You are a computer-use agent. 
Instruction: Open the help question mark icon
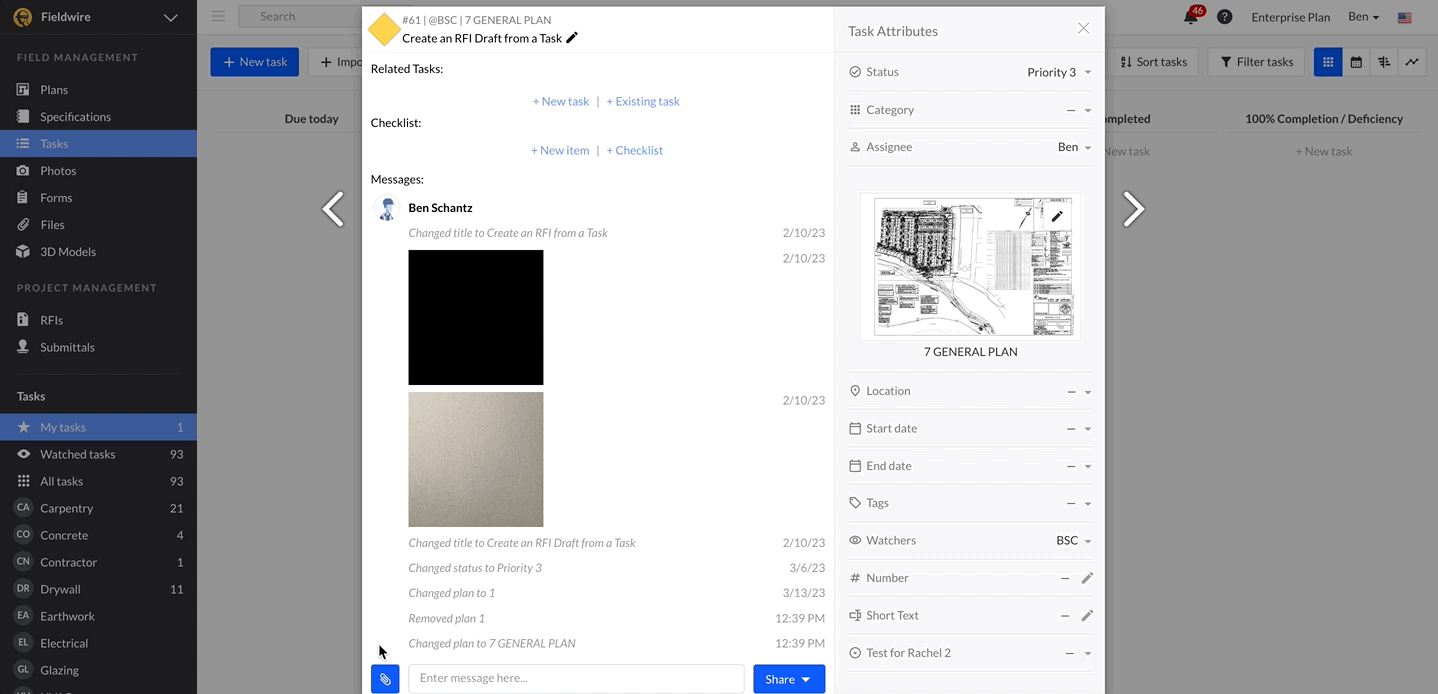(1224, 17)
